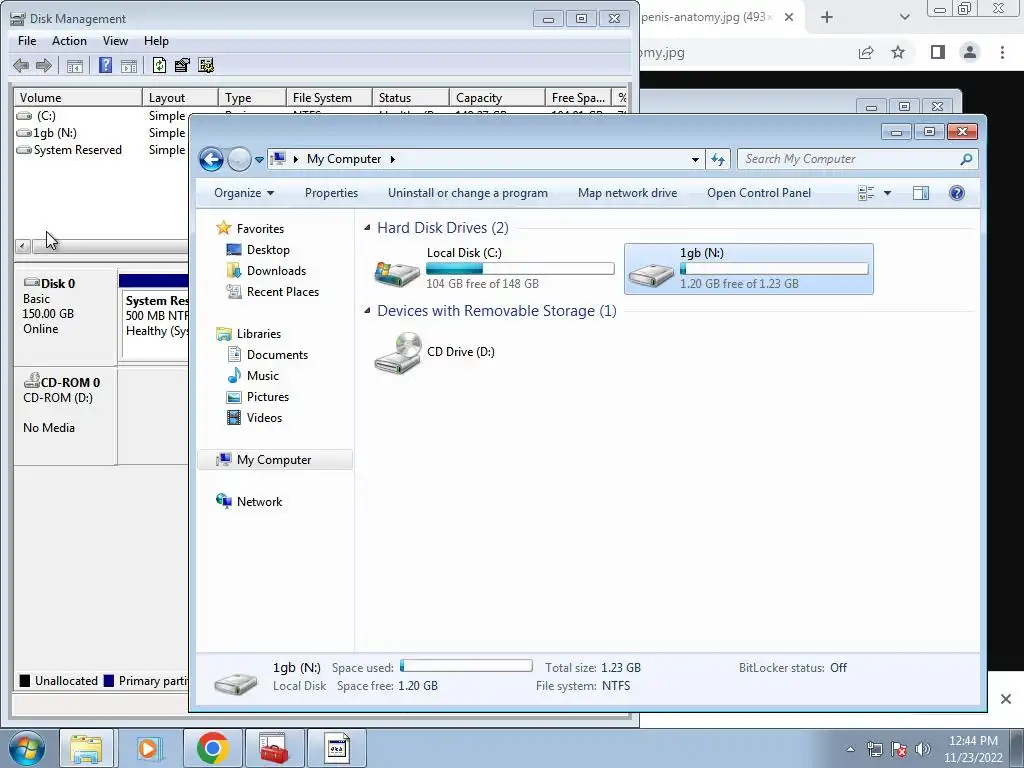Image resolution: width=1024 pixels, height=768 pixels.
Task: Sort by the Volume column header
Action: 78,97
